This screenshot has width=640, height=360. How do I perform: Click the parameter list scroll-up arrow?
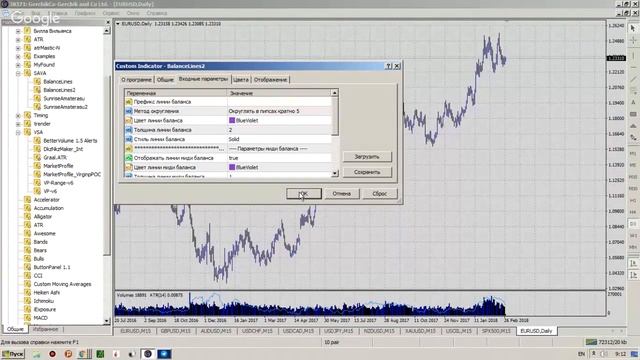click(x=335, y=93)
